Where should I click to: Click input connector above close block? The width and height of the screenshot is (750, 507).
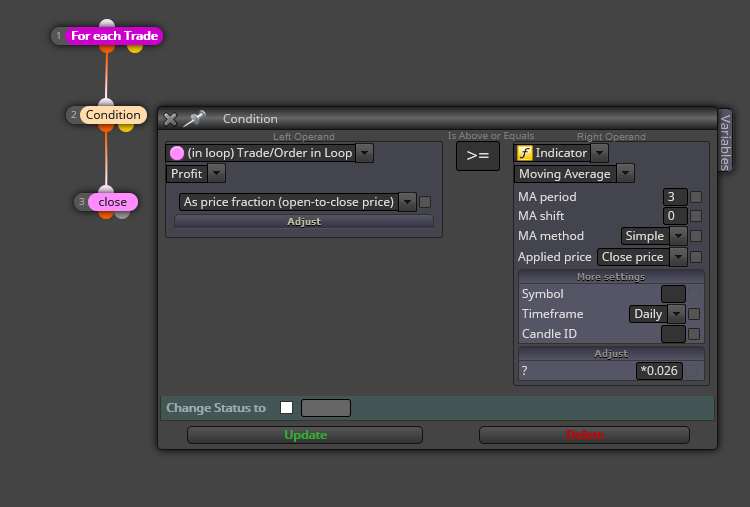(x=106, y=189)
